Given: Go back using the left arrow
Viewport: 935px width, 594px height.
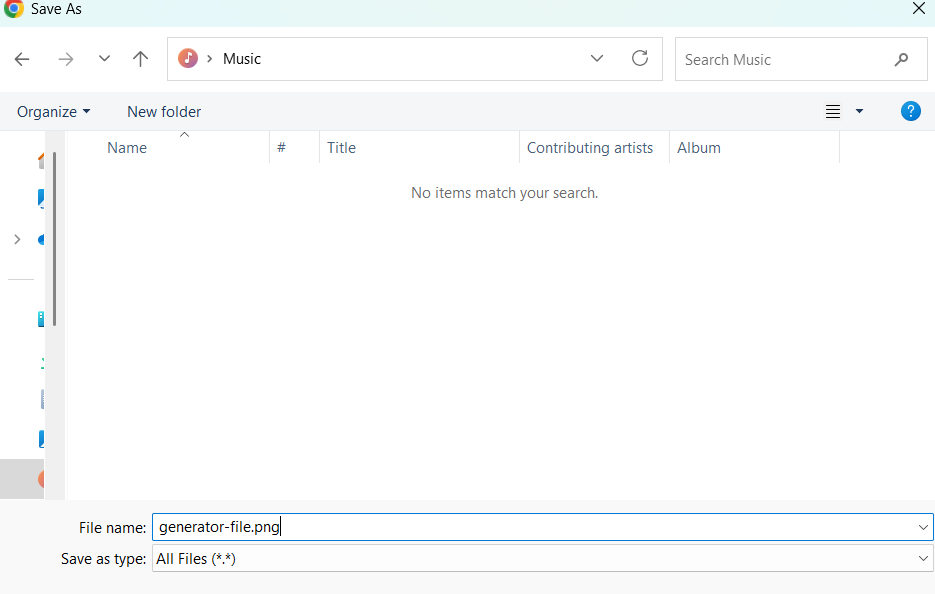Looking at the screenshot, I should (22, 59).
